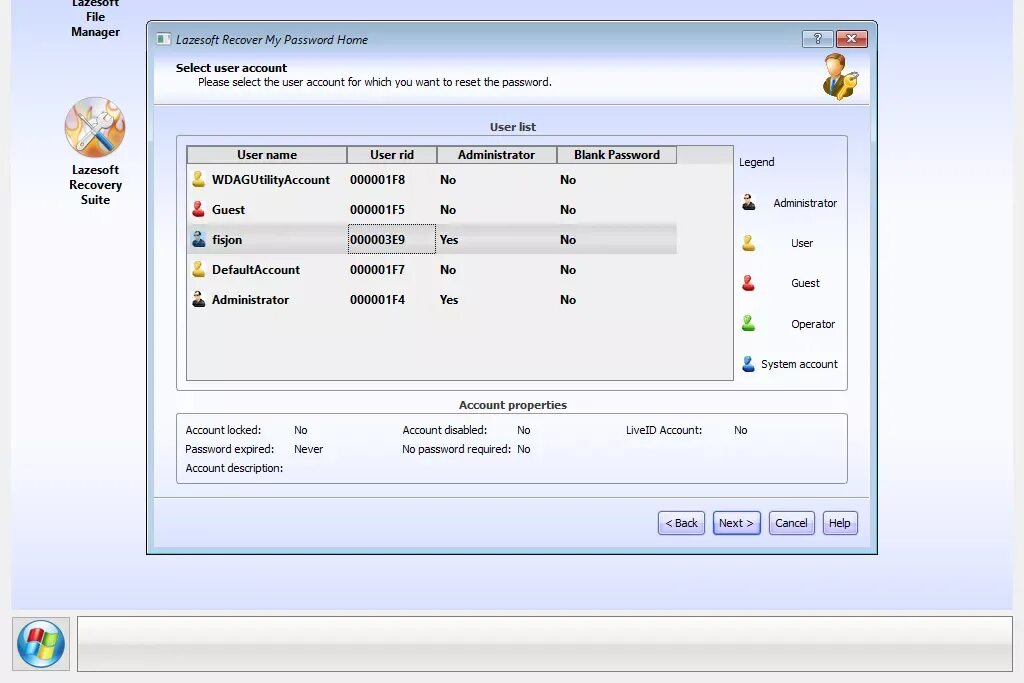This screenshot has height=683, width=1024.
Task: Click the Administrator legend icon
Action: pyautogui.click(x=748, y=202)
